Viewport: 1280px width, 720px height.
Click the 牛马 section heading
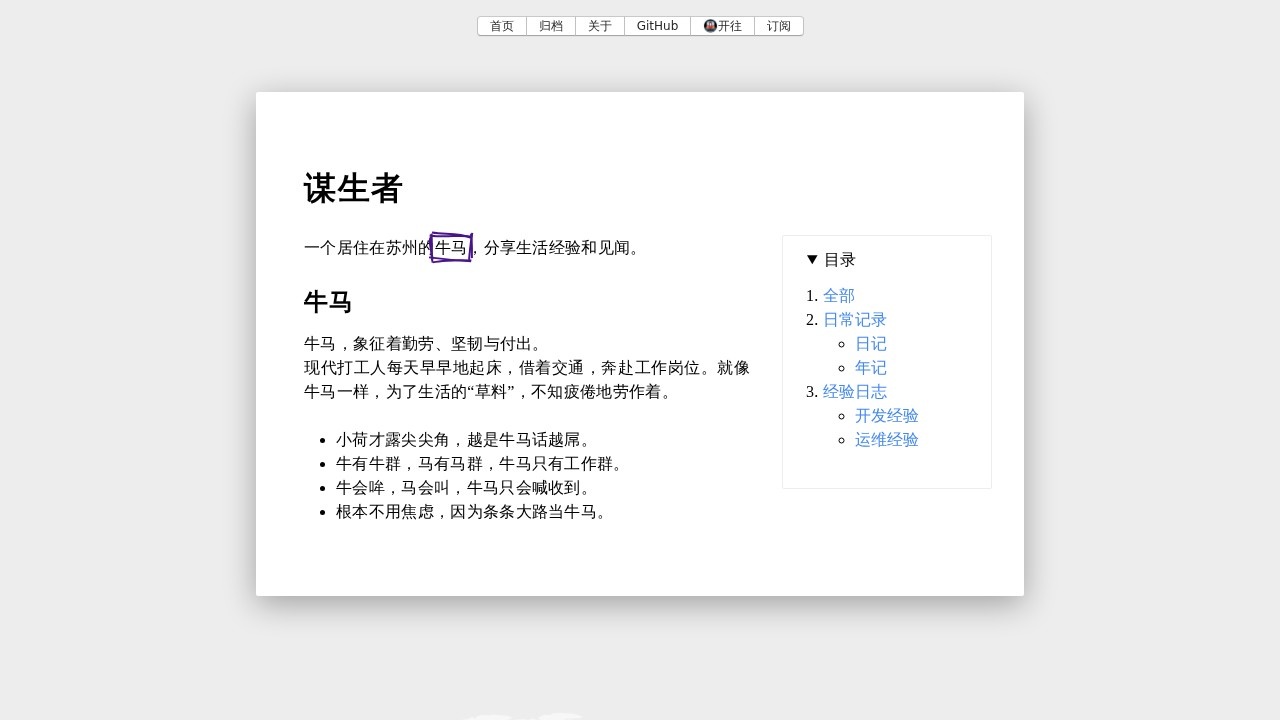click(x=328, y=302)
